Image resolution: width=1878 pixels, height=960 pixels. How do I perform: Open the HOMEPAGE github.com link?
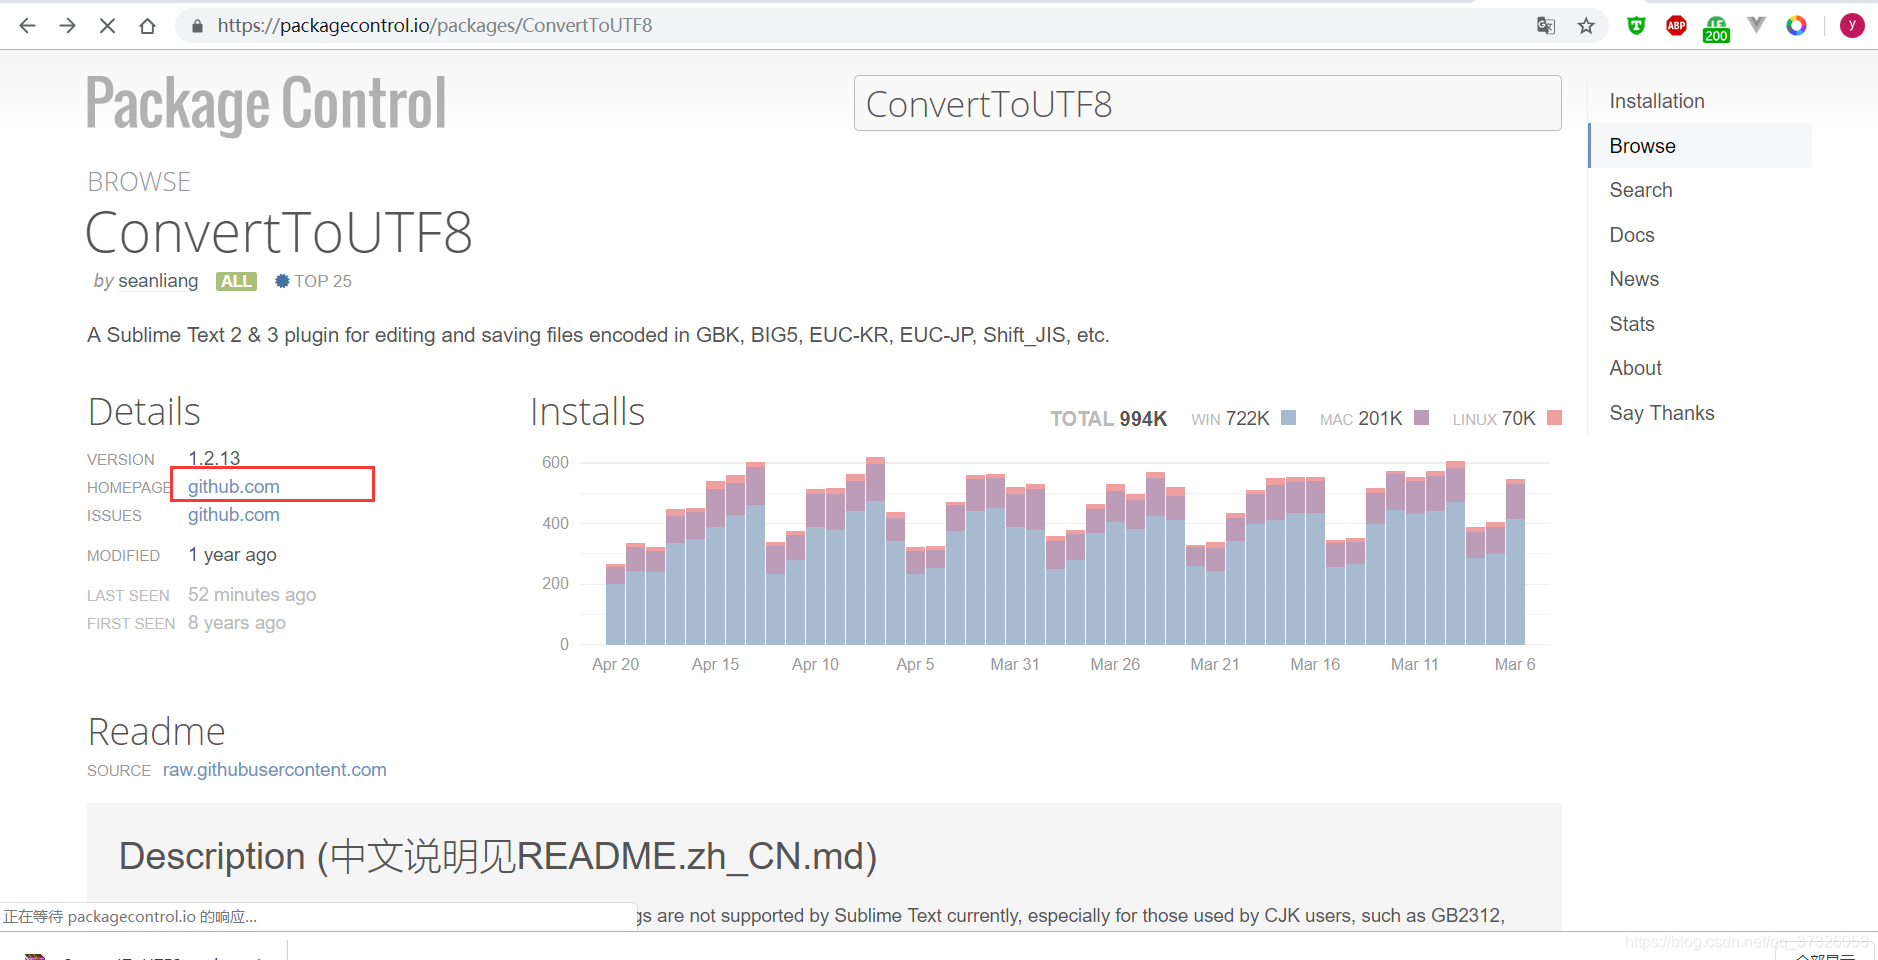tap(234, 487)
